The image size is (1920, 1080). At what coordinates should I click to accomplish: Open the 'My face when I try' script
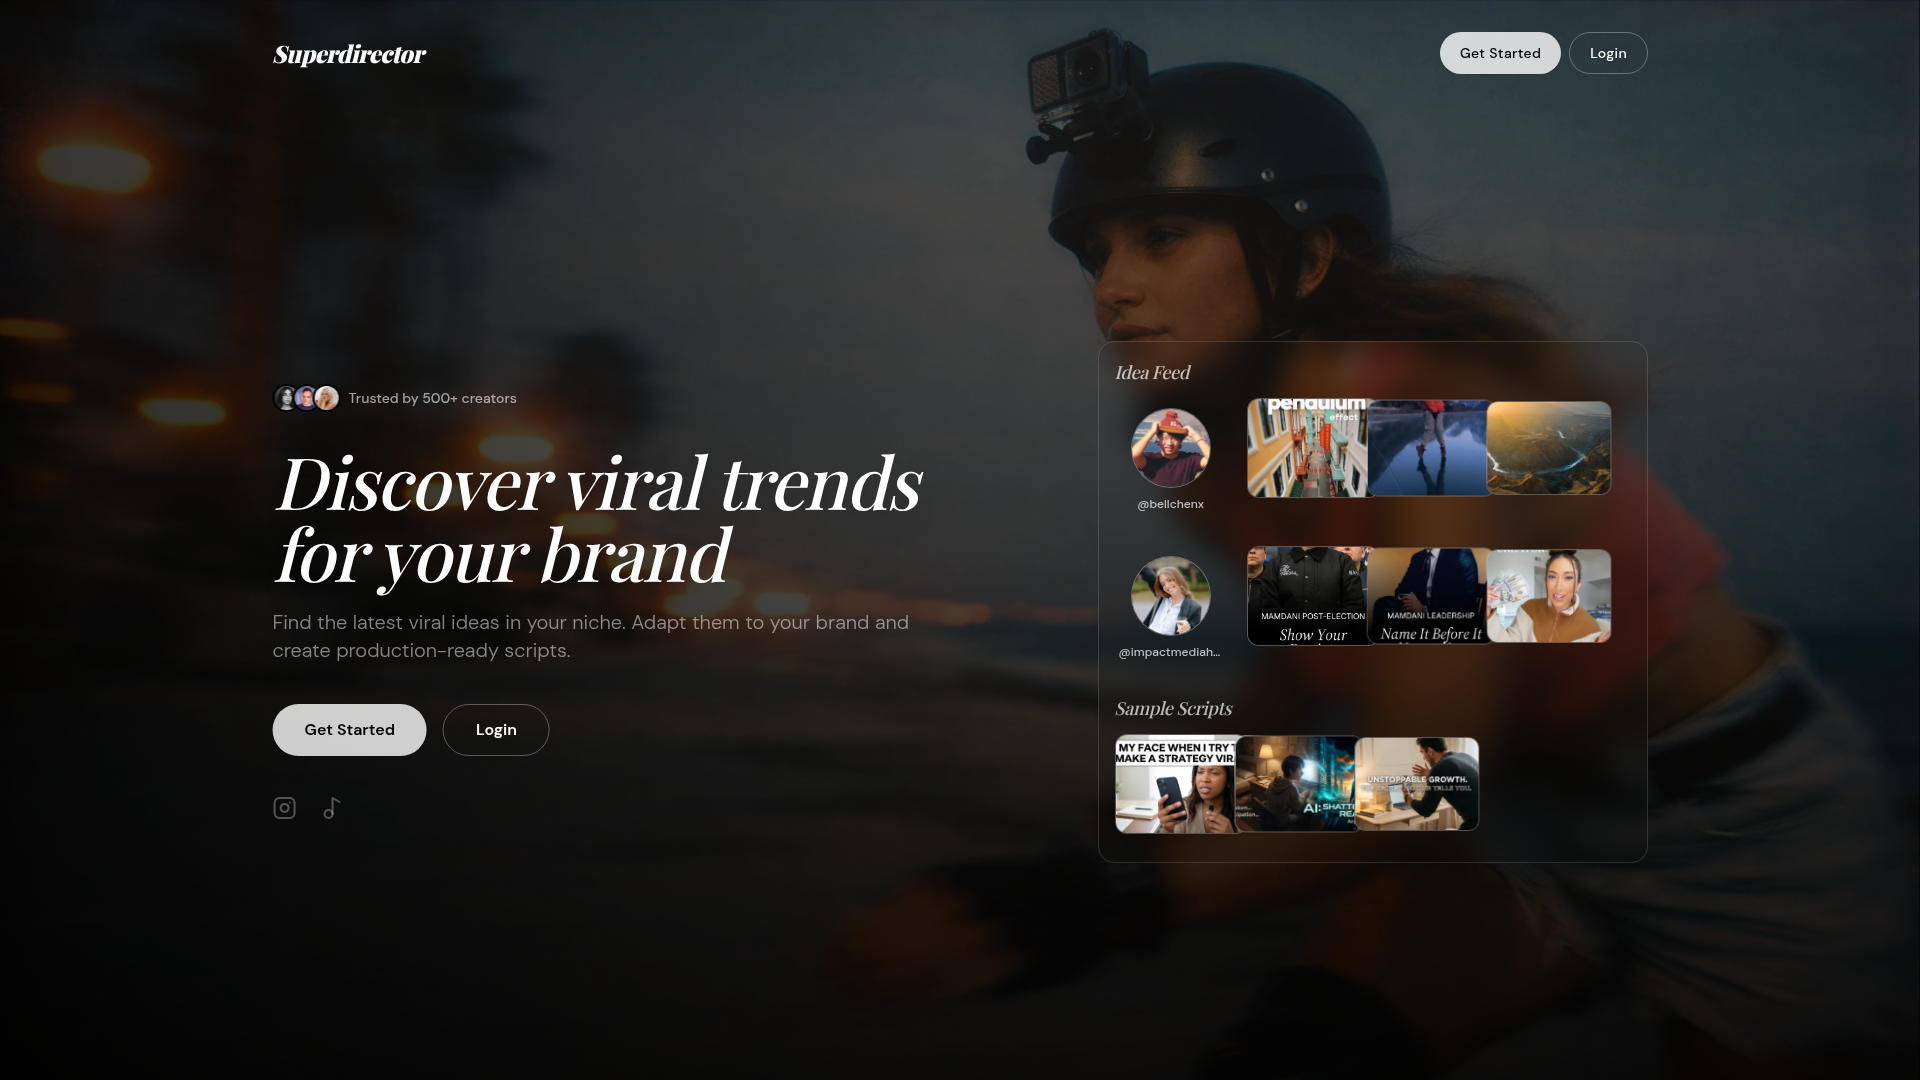click(x=1174, y=785)
